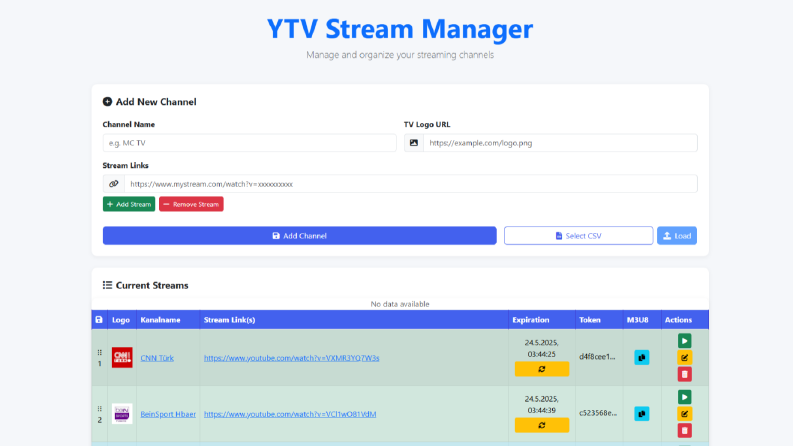Copy the CNN Türk M3U8 link
The width and height of the screenshot is (793, 446).
click(642, 358)
